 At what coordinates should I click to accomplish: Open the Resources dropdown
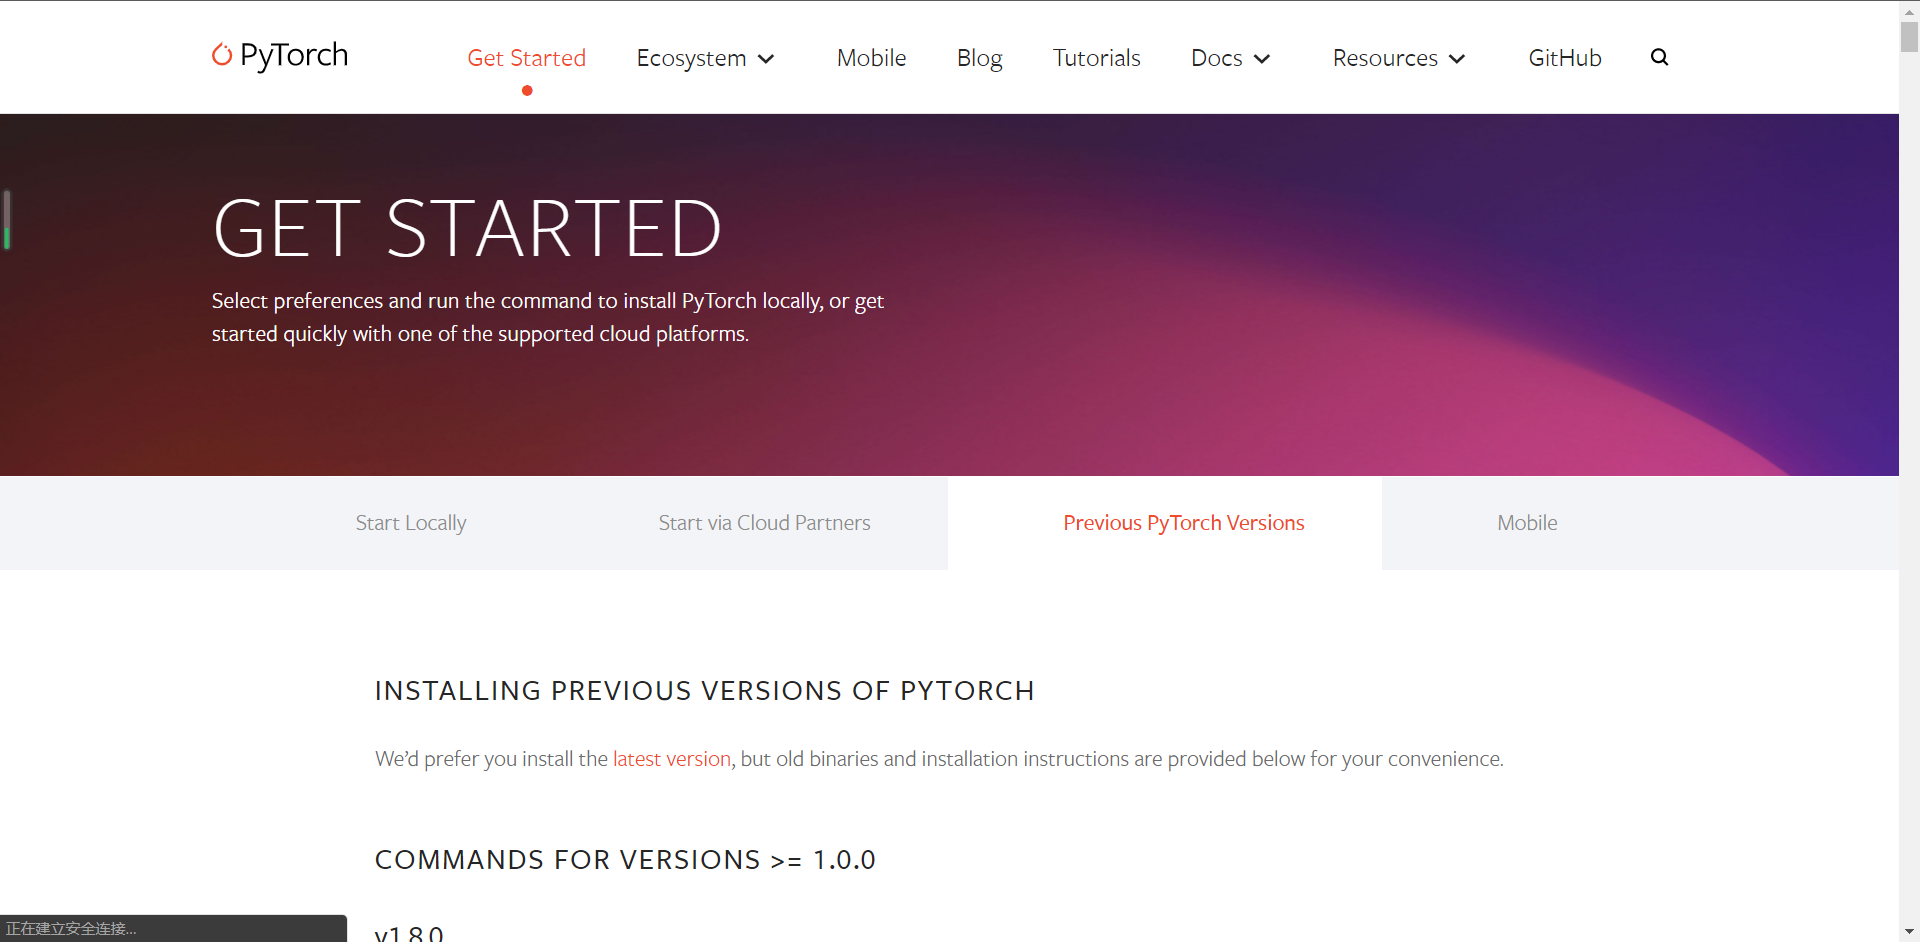point(1398,58)
